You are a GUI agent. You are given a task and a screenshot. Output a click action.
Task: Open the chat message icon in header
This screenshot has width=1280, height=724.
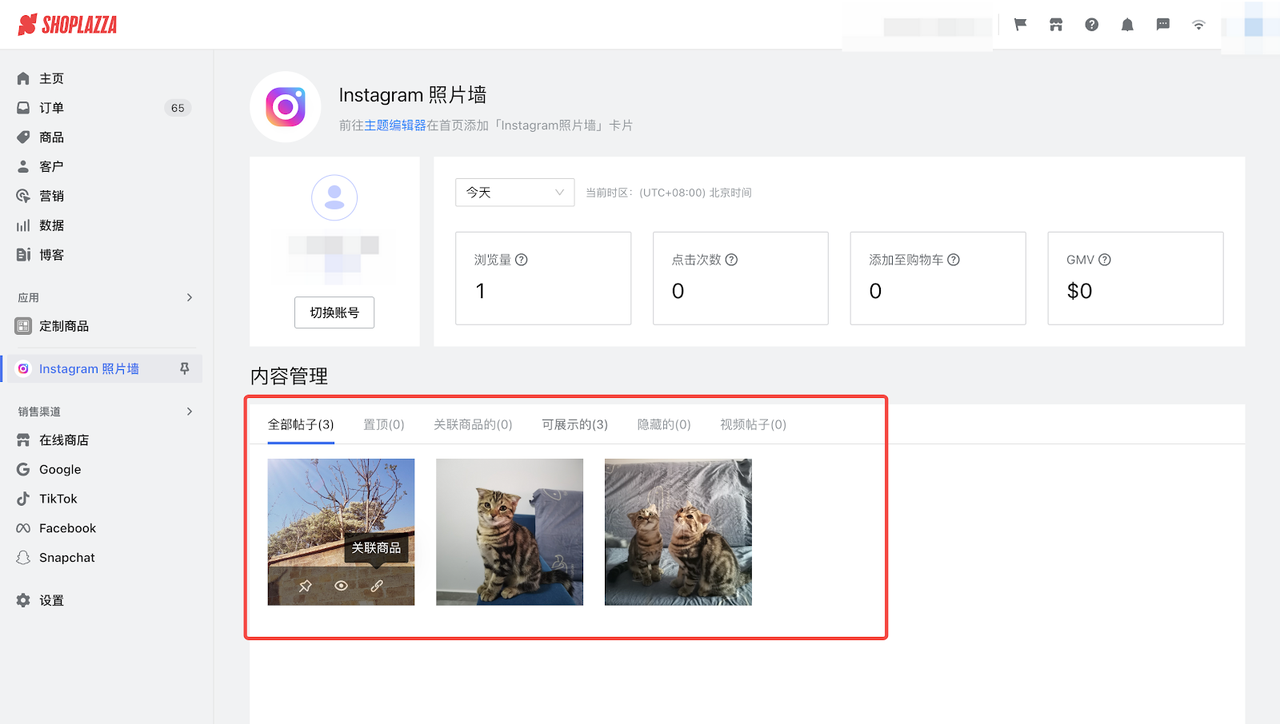point(1163,25)
